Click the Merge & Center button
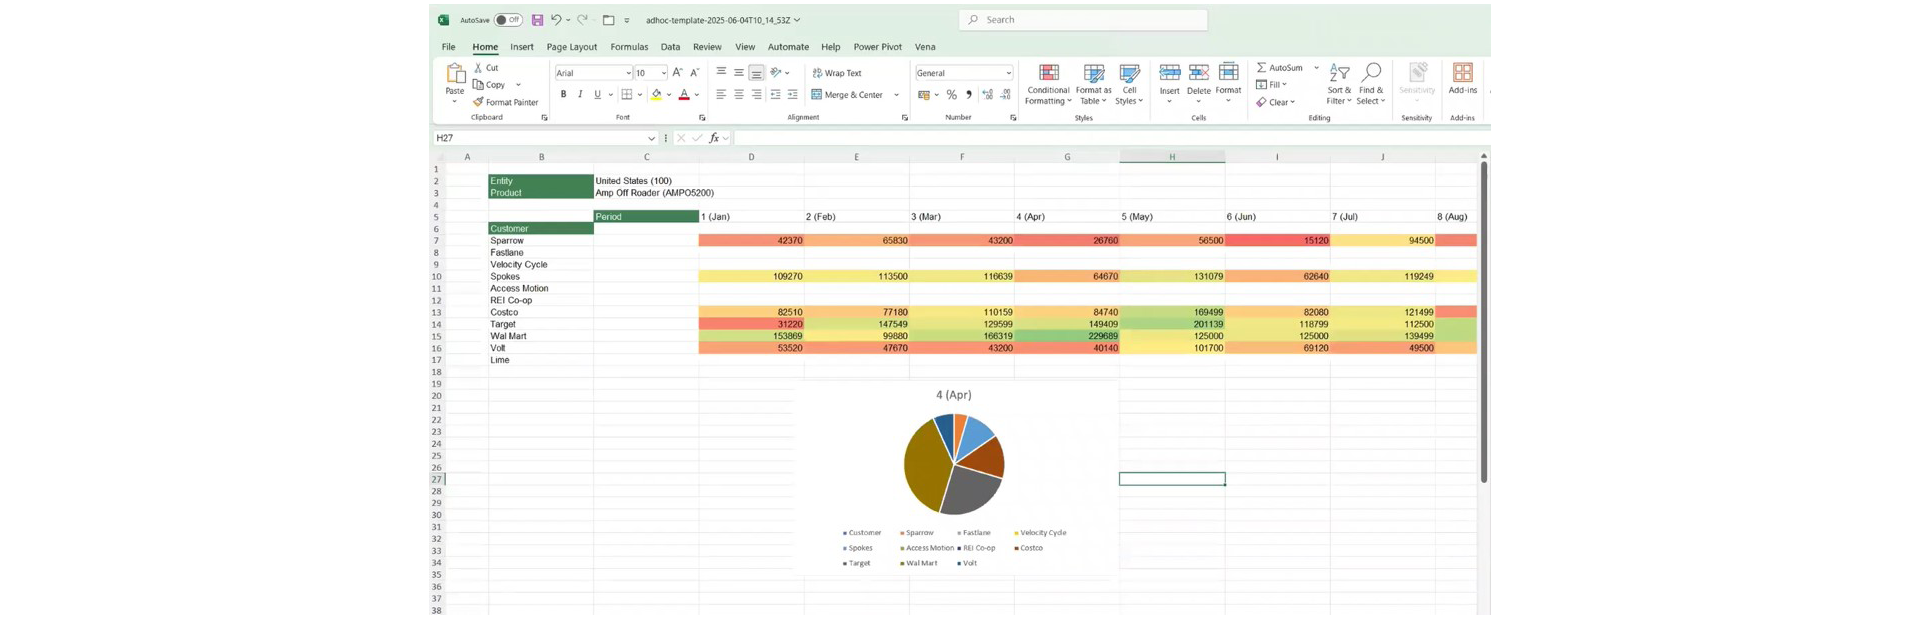Screen dimensions: 1920x620 pyautogui.click(x=847, y=95)
